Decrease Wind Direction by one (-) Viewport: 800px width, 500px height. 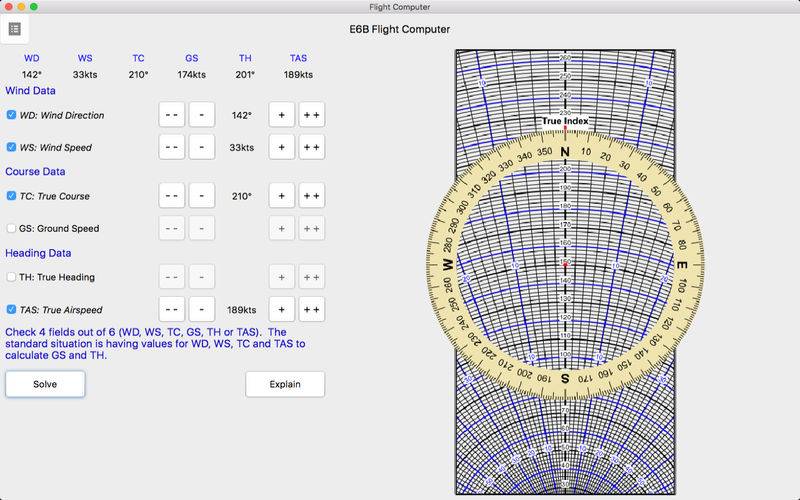pyautogui.click(x=202, y=115)
